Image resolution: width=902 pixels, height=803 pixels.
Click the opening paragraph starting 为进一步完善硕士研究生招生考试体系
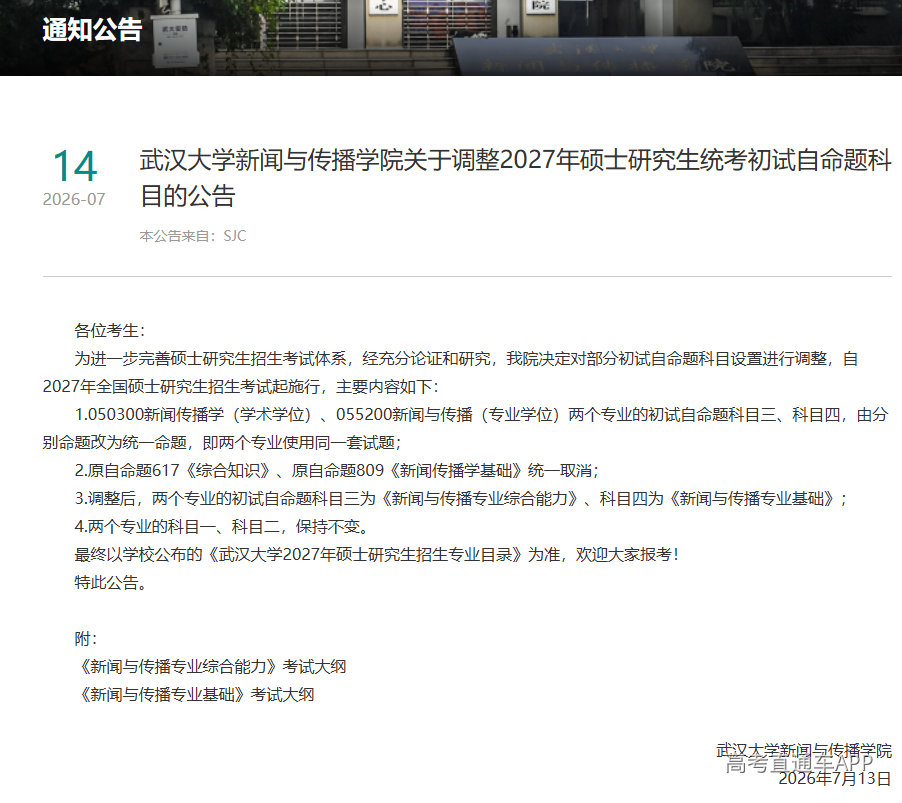coord(450,373)
